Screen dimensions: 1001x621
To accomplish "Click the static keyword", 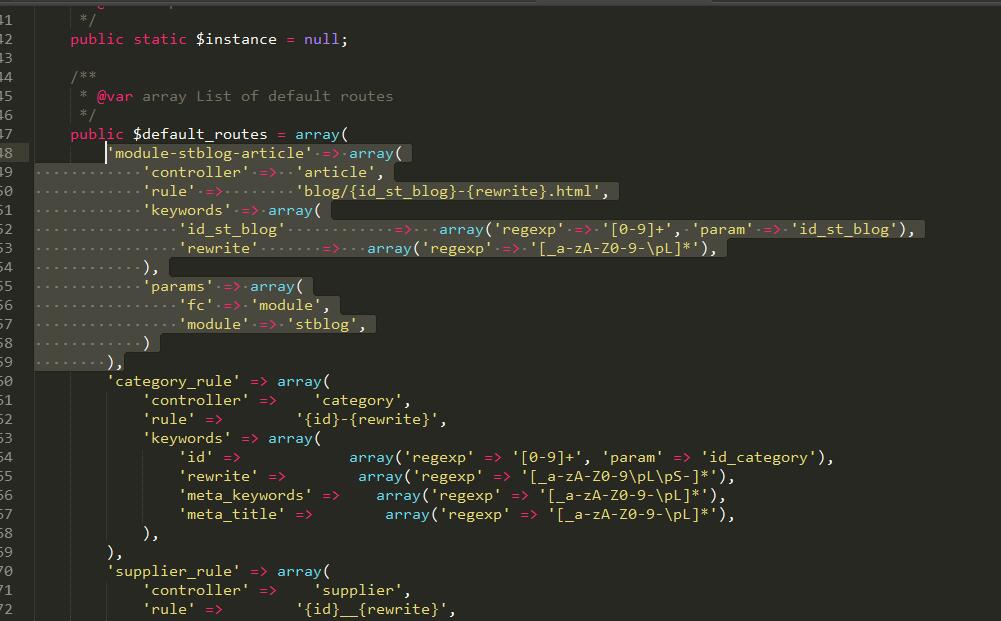I will click(160, 40).
